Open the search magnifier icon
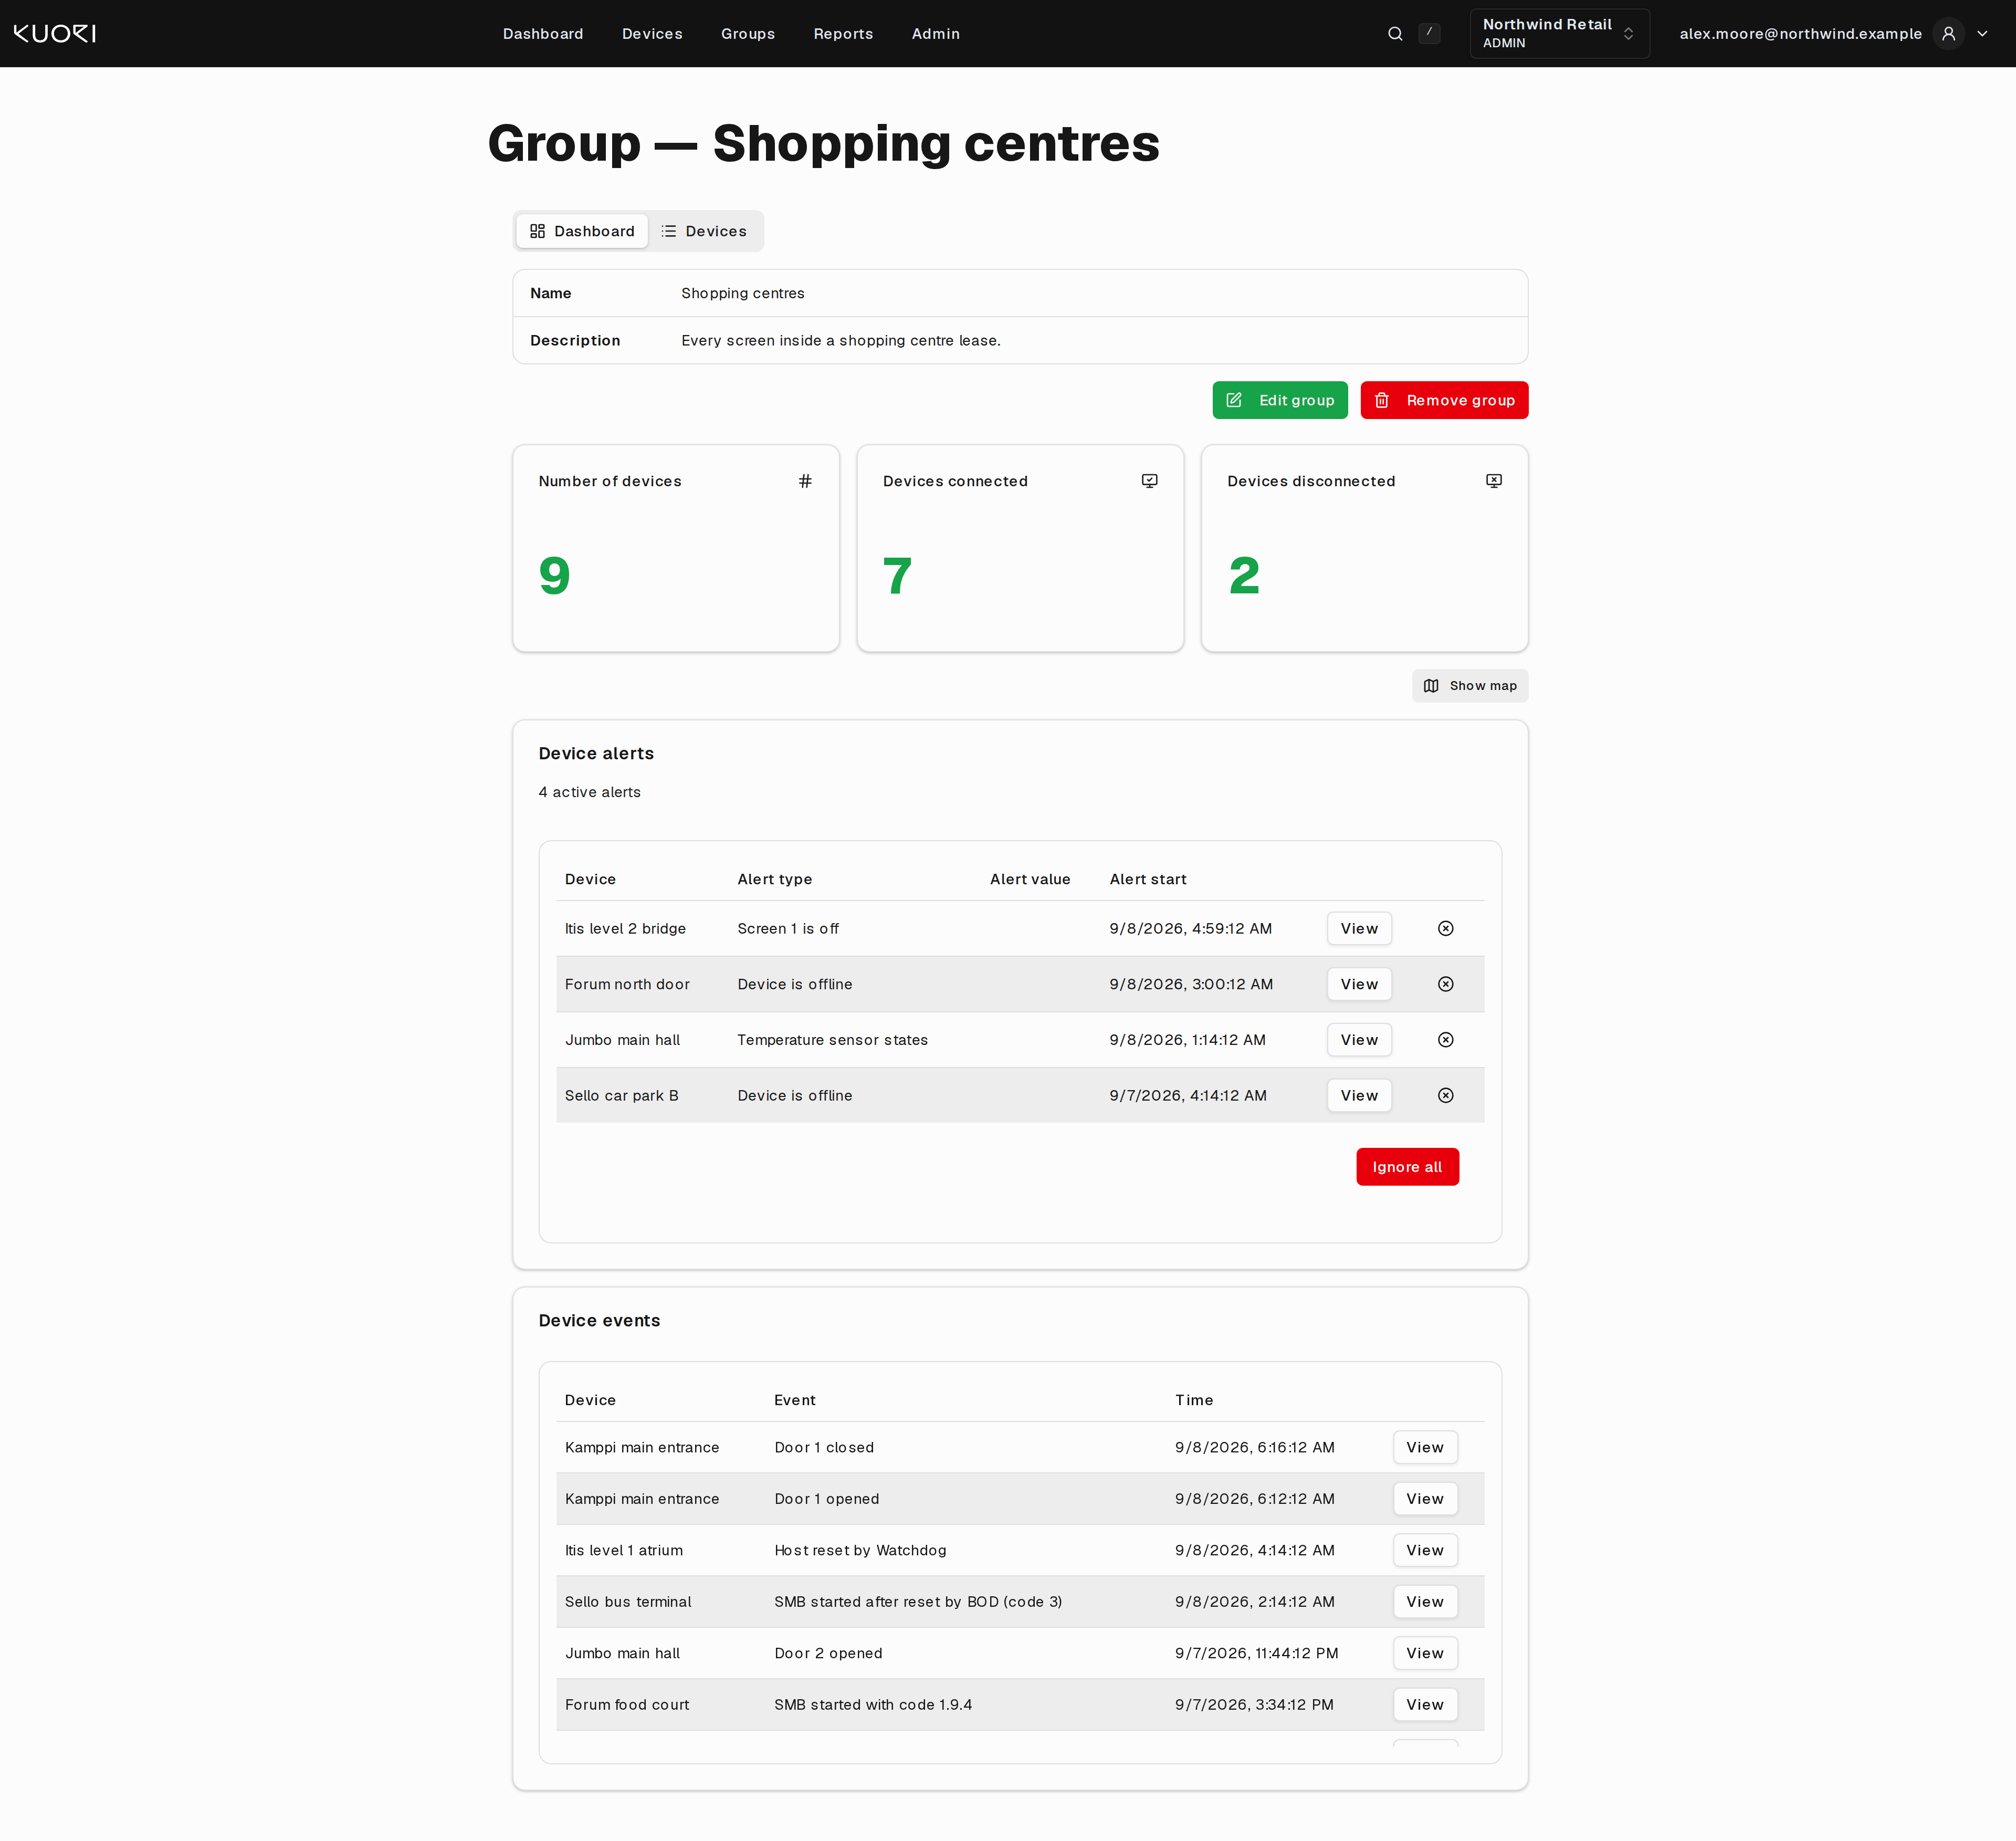 (1395, 34)
